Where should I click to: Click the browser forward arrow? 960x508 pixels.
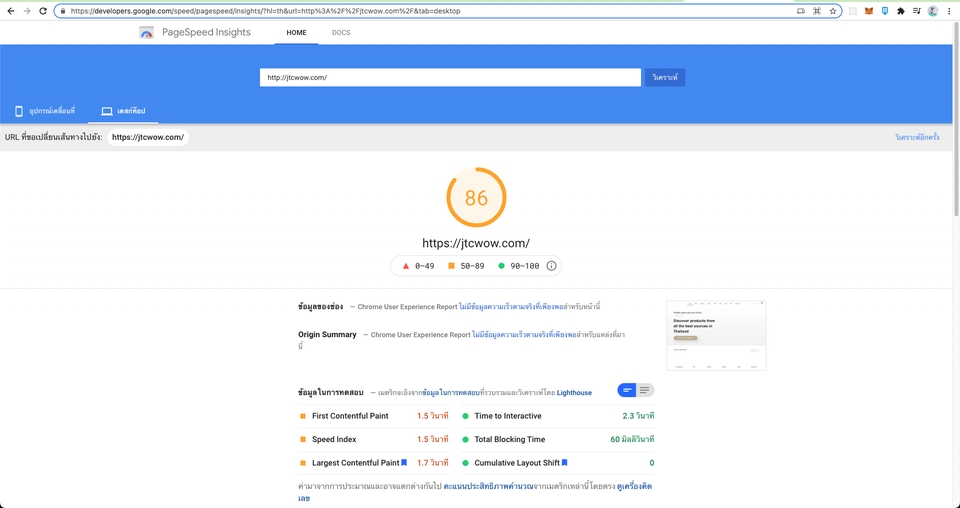26,11
